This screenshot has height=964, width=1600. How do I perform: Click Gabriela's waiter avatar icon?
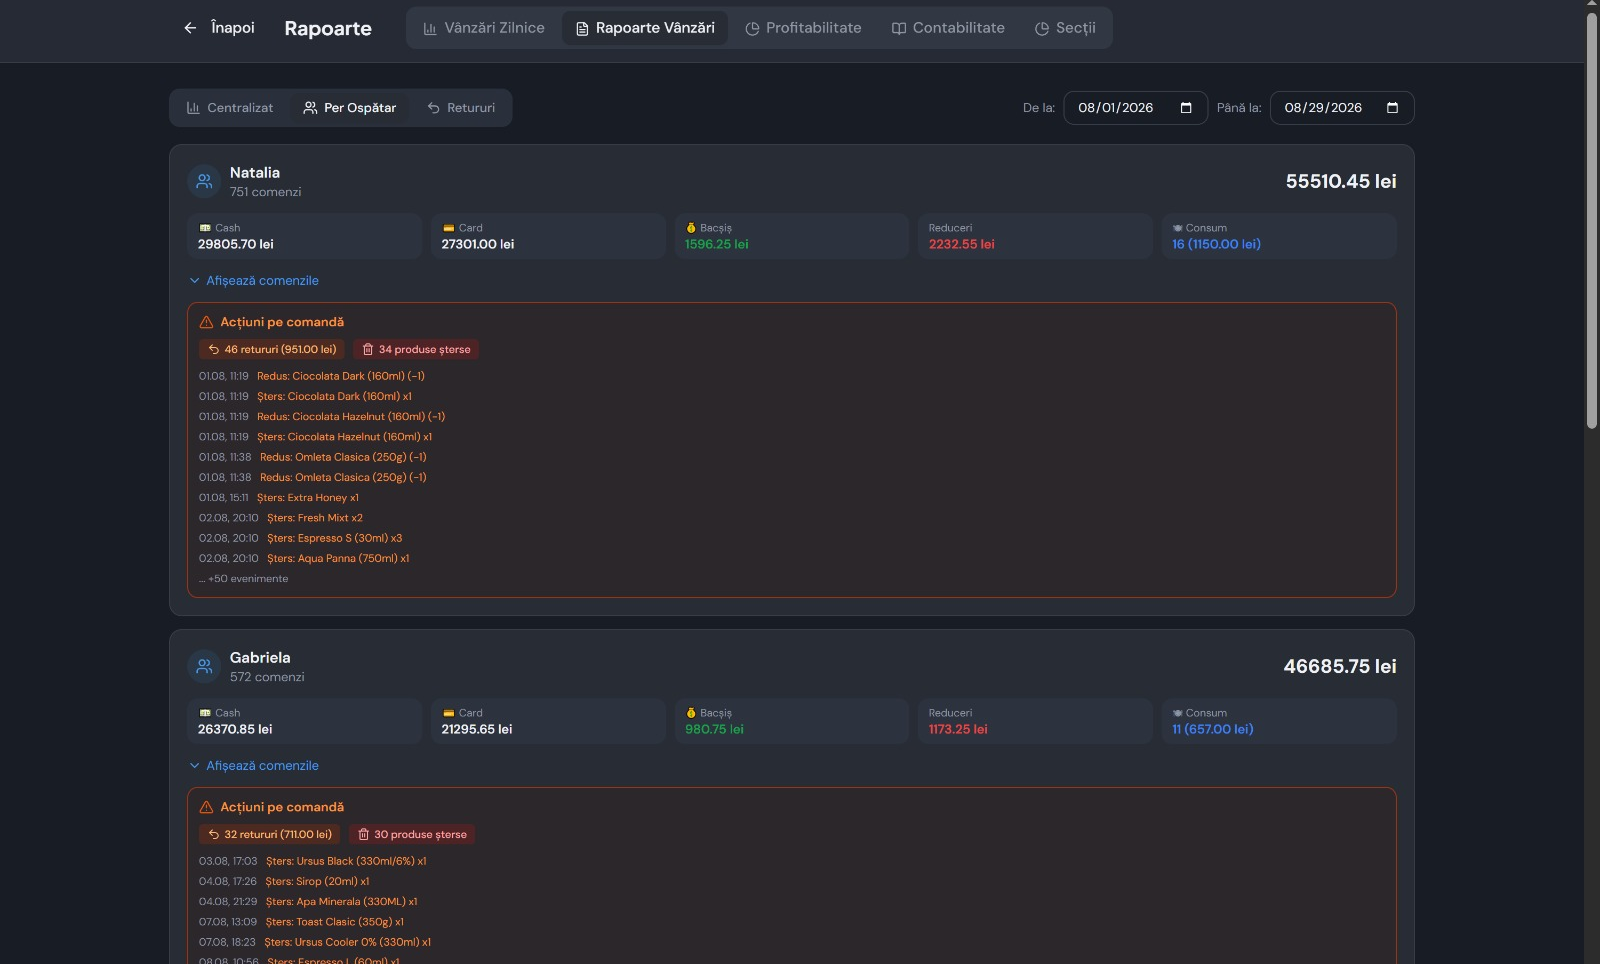pyautogui.click(x=204, y=666)
